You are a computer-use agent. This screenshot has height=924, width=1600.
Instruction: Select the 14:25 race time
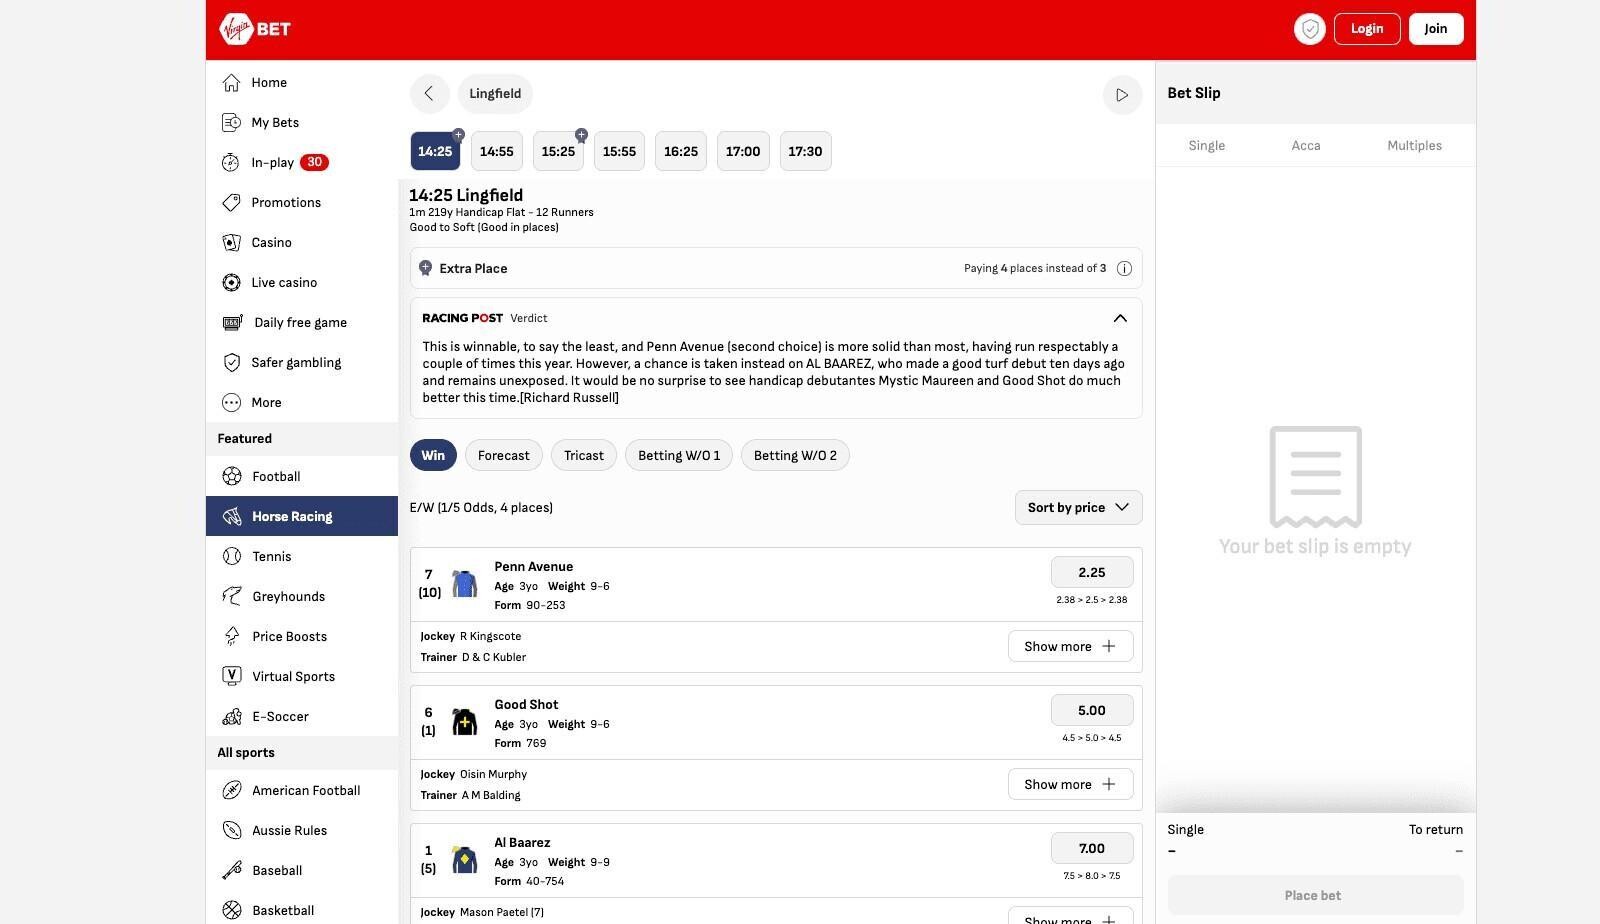coord(435,151)
